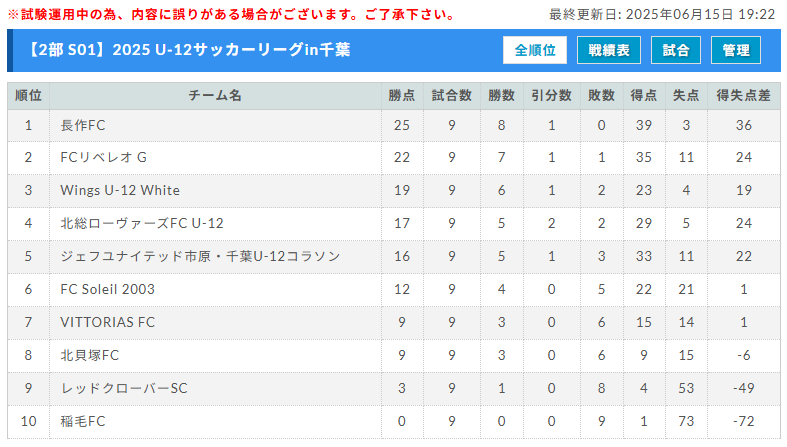Click Wings U-12 White team name

[120, 190]
